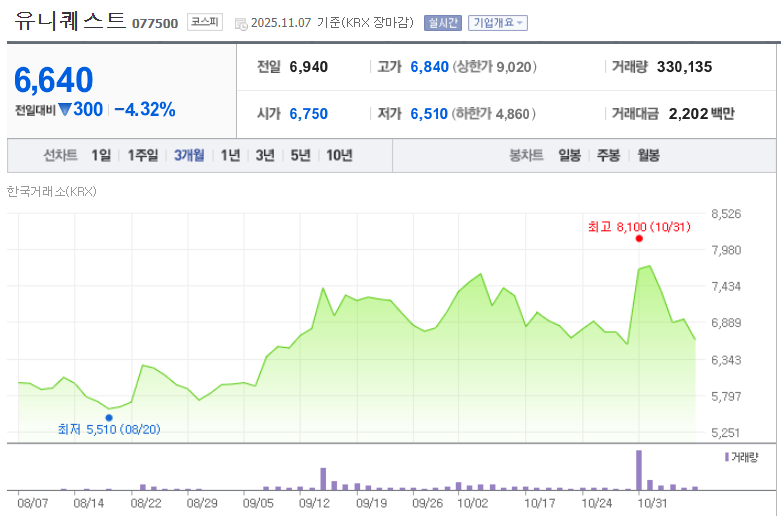Click the 하한가 4,860 text
Image resolution: width=781 pixels, height=516 pixels.
(x=494, y=114)
